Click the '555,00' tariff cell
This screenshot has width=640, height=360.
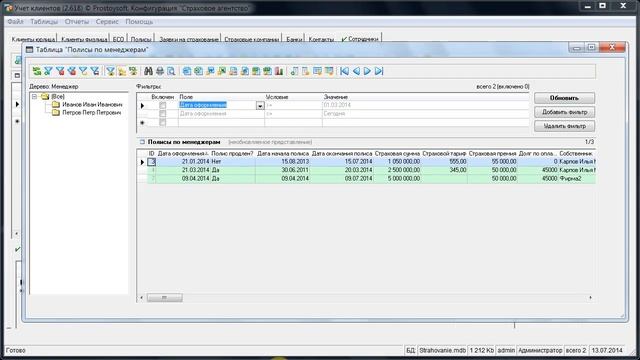pyautogui.click(x=444, y=162)
